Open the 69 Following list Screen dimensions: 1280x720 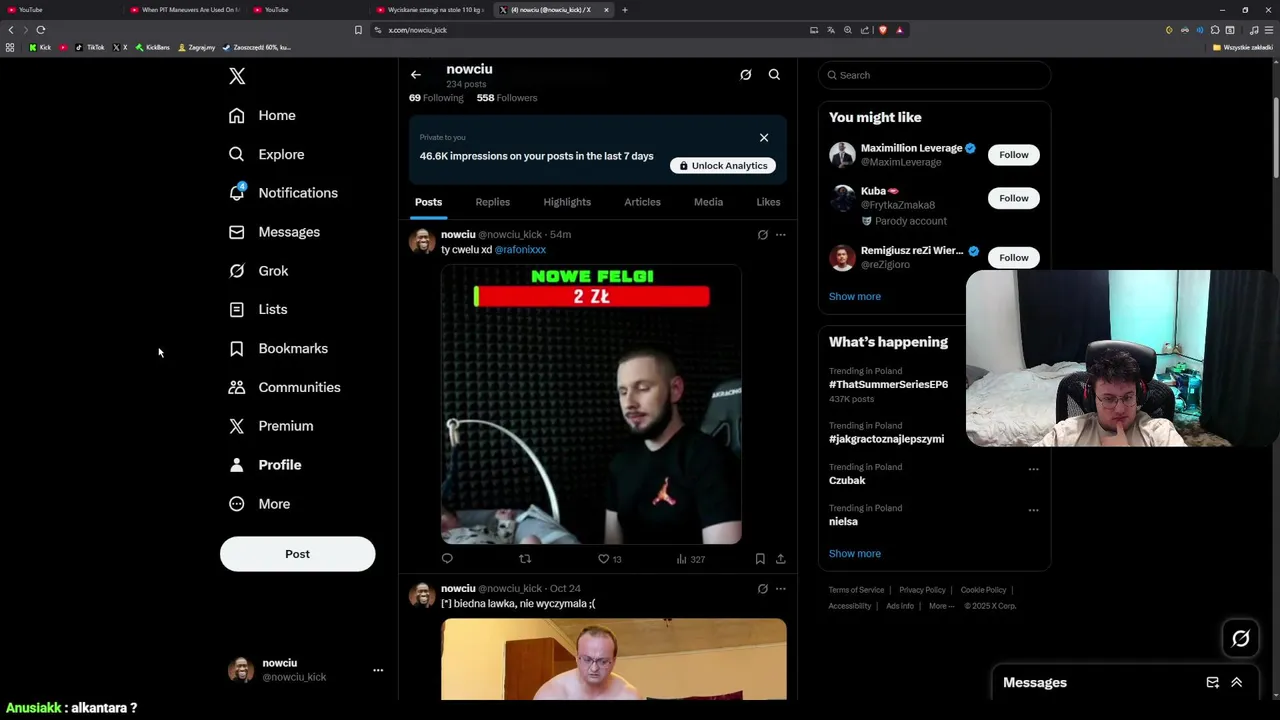point(436,98)
